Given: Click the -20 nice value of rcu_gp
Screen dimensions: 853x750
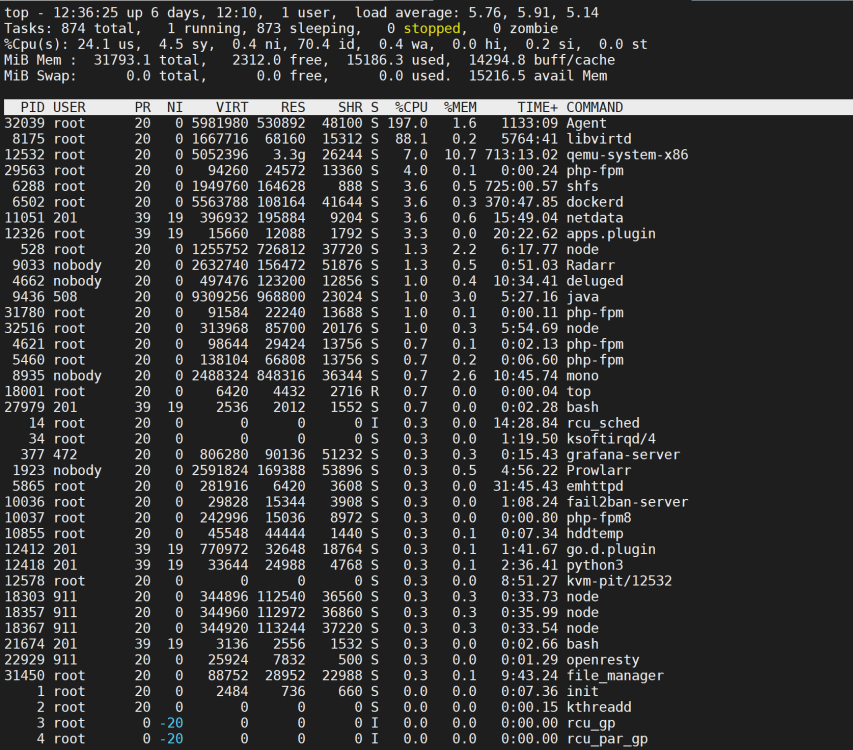Looking at the screenshot, I should click(171, 722).
